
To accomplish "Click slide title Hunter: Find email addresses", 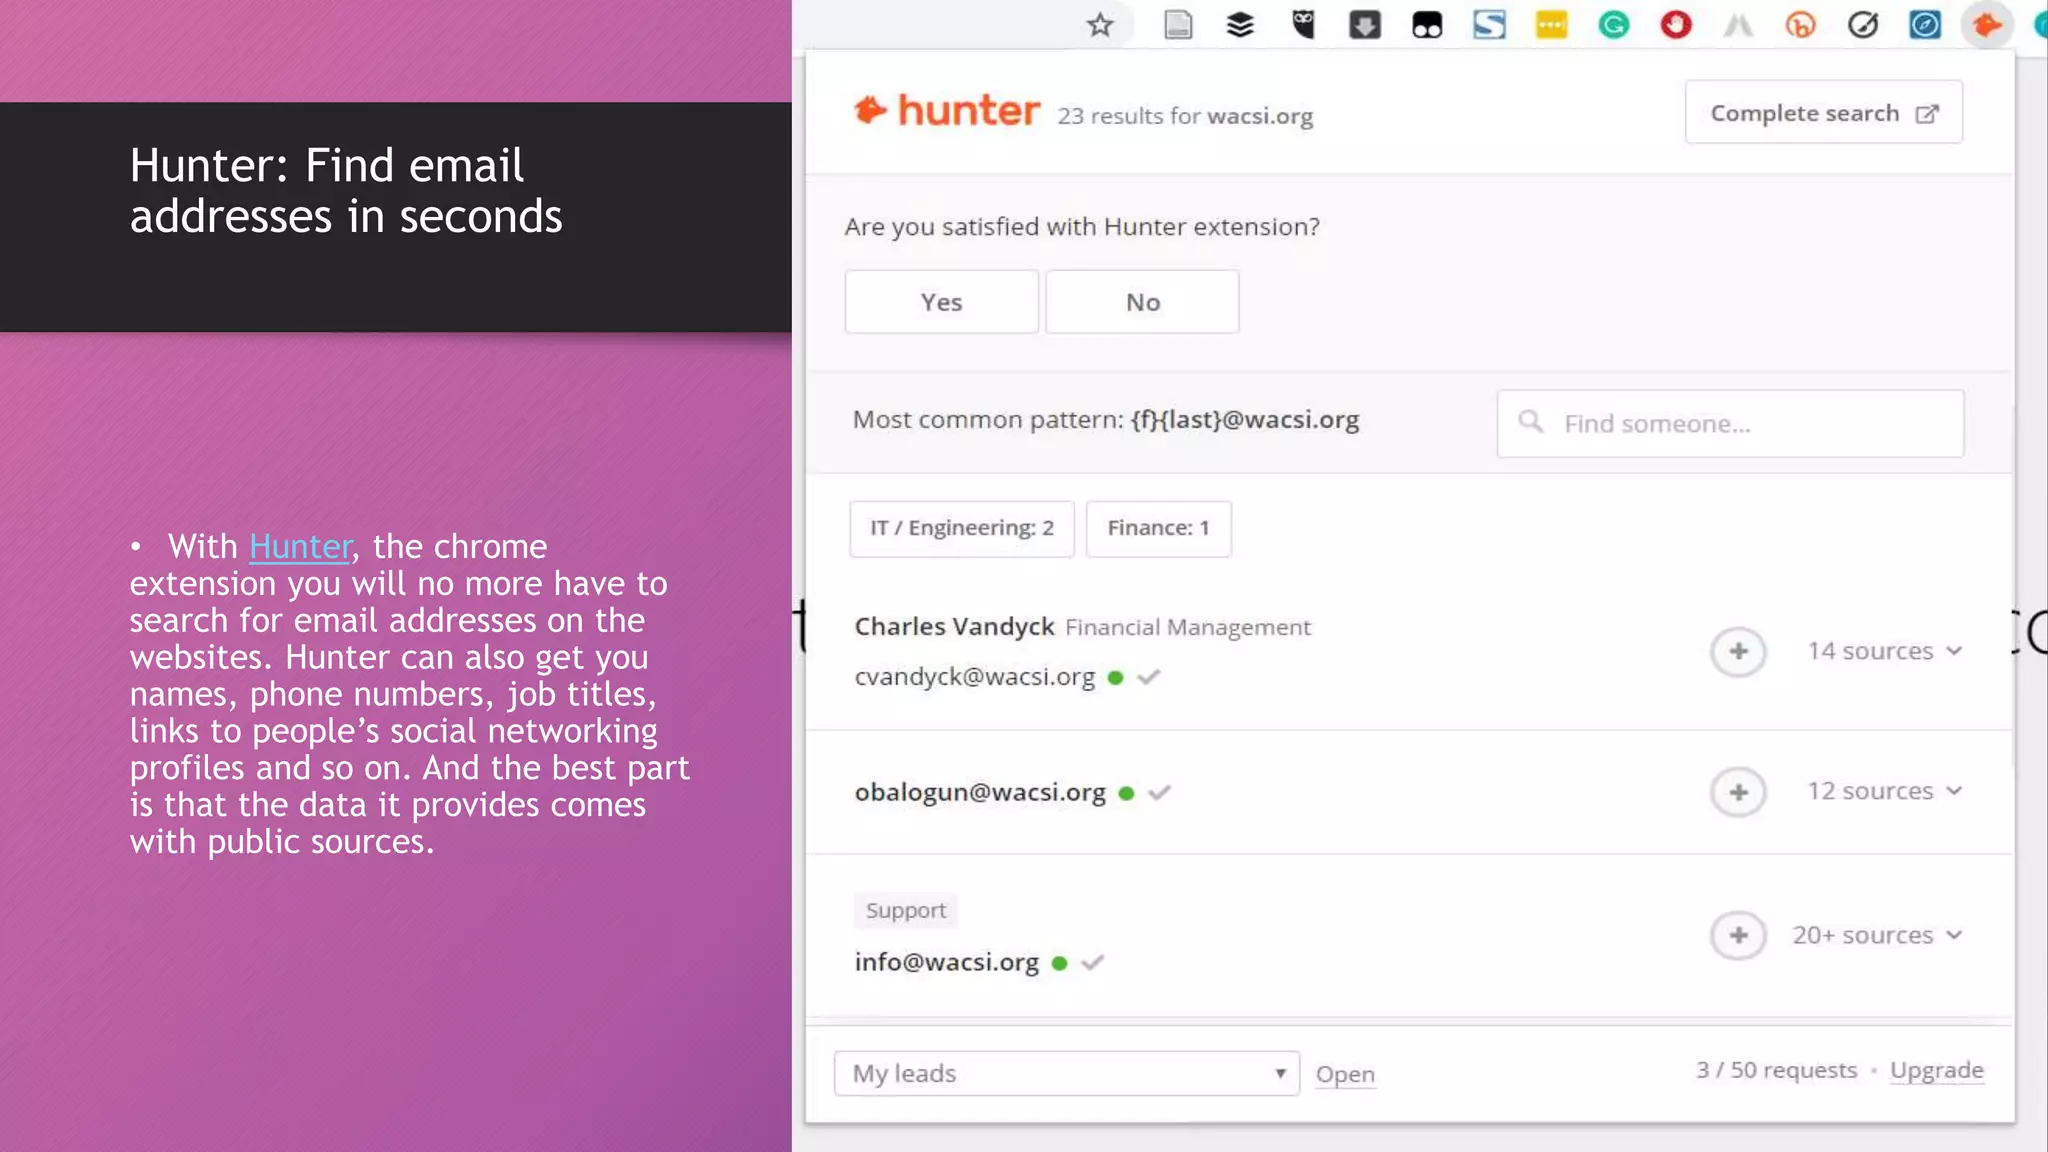I will (346, 191).
